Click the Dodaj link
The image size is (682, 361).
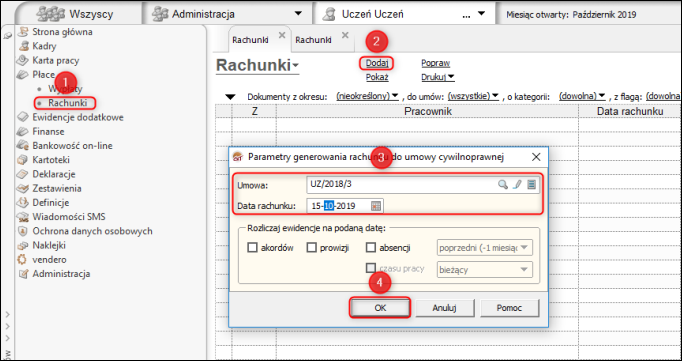click(377, 64)
